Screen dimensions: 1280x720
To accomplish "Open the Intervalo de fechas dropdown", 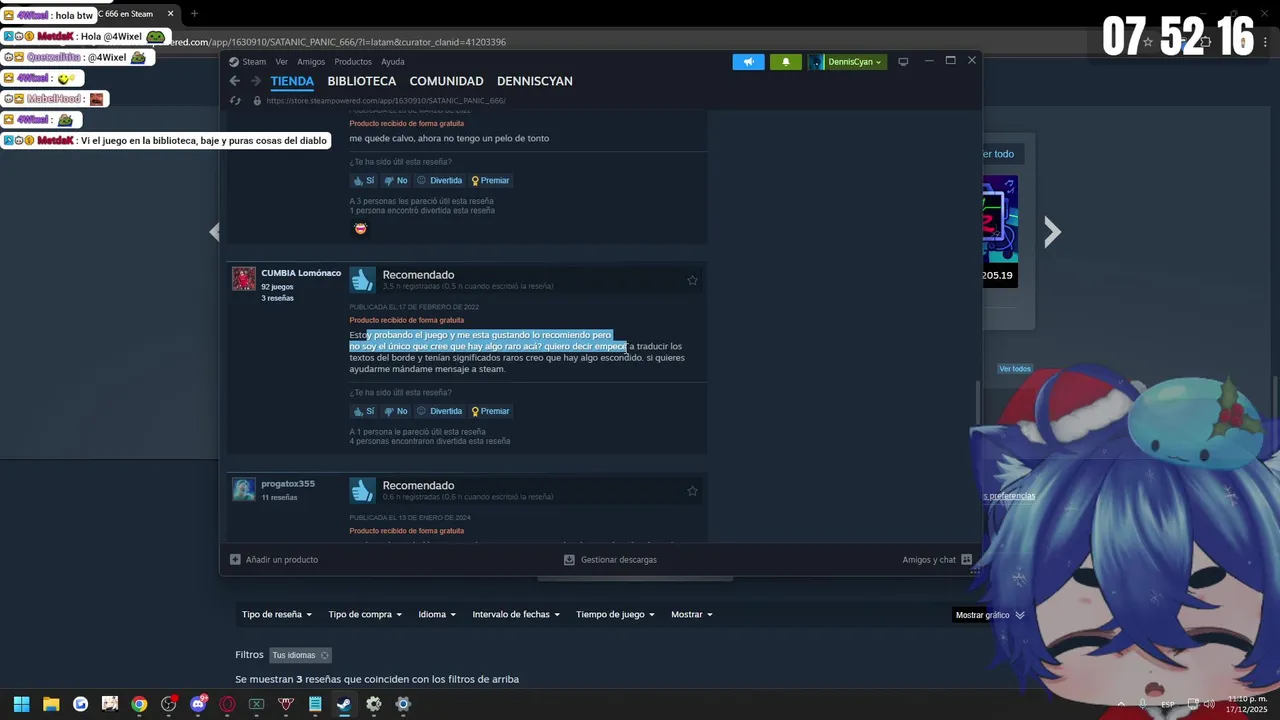I will (516, 615).
